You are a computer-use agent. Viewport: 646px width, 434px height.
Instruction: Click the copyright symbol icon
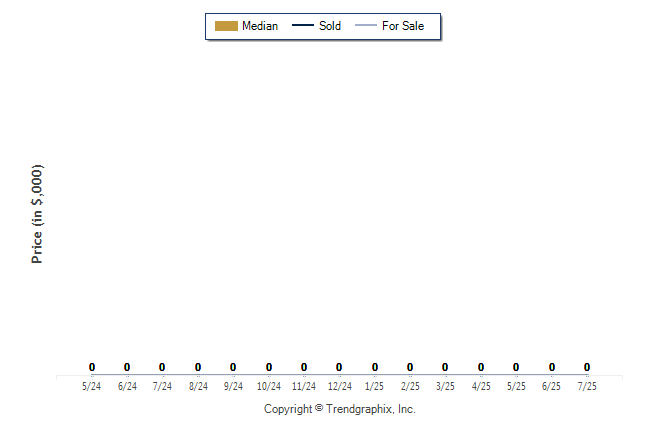pyautogui.click(x=319, y=408)
